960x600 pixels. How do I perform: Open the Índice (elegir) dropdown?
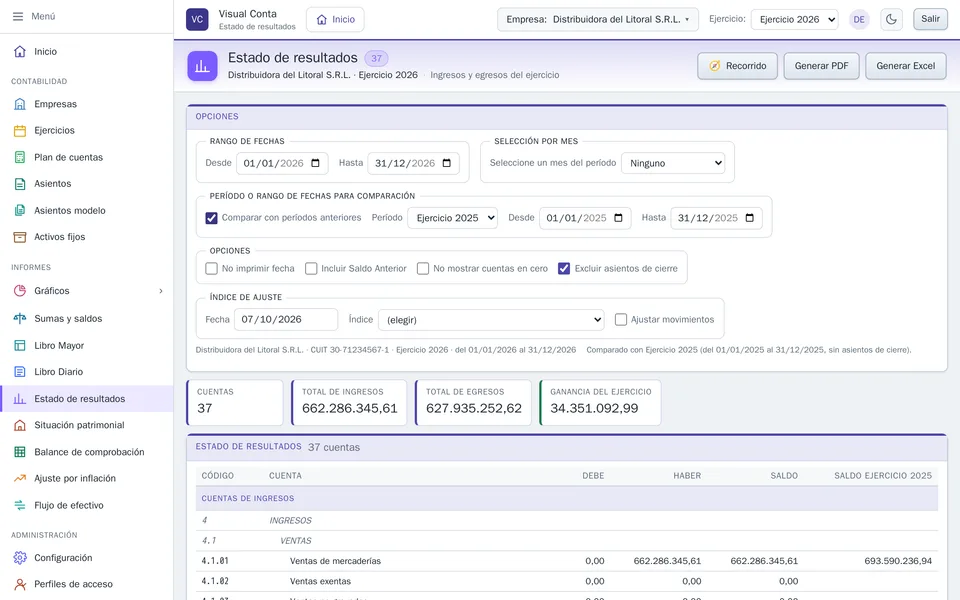point(491,320)
